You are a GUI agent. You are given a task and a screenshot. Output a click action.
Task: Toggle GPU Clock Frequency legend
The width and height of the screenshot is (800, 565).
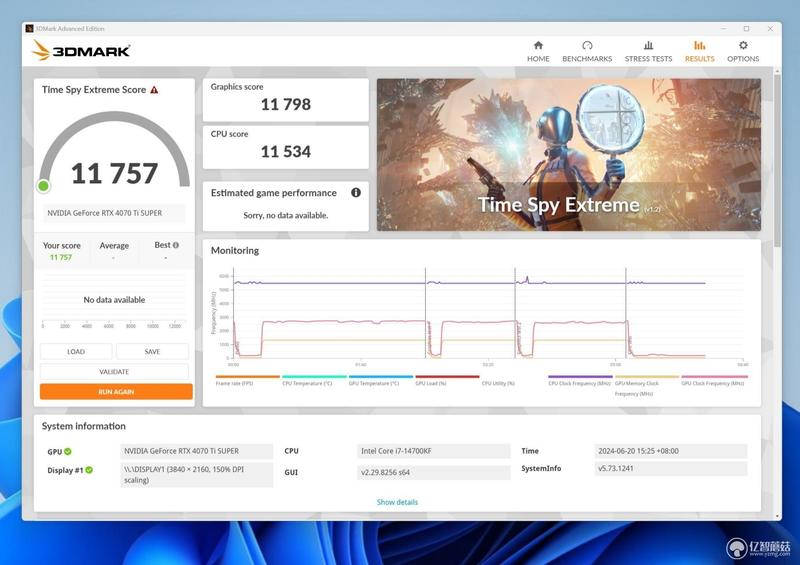[x=714, y=380]
